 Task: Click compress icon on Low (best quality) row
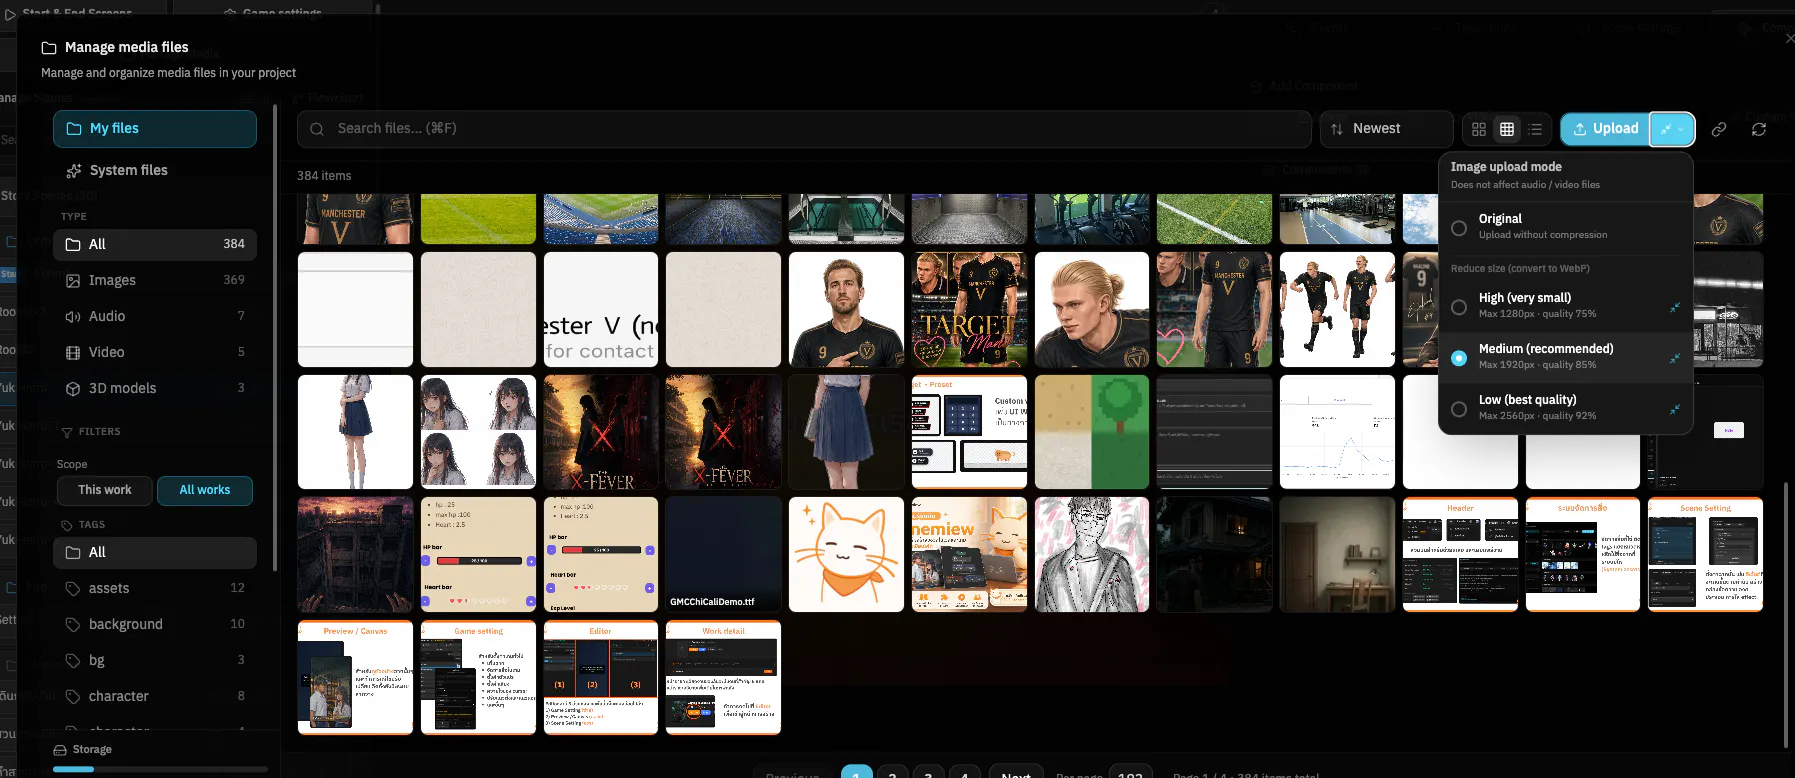point(1674,409)
